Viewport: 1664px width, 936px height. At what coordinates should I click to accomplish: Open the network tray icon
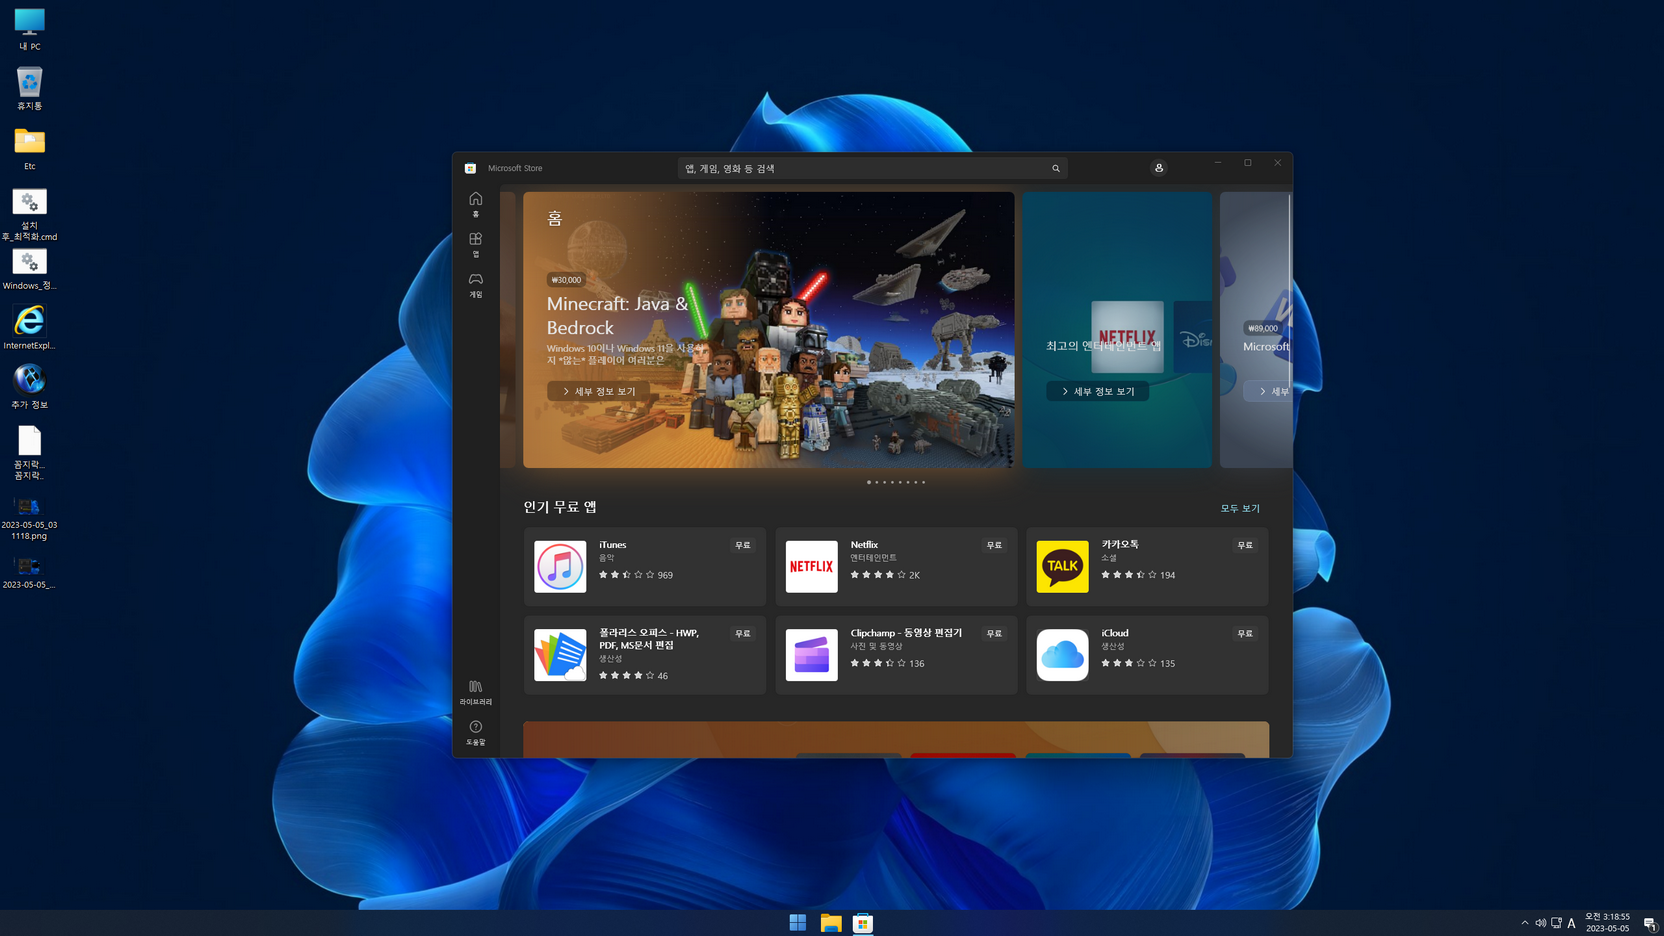coord(1556,923)
